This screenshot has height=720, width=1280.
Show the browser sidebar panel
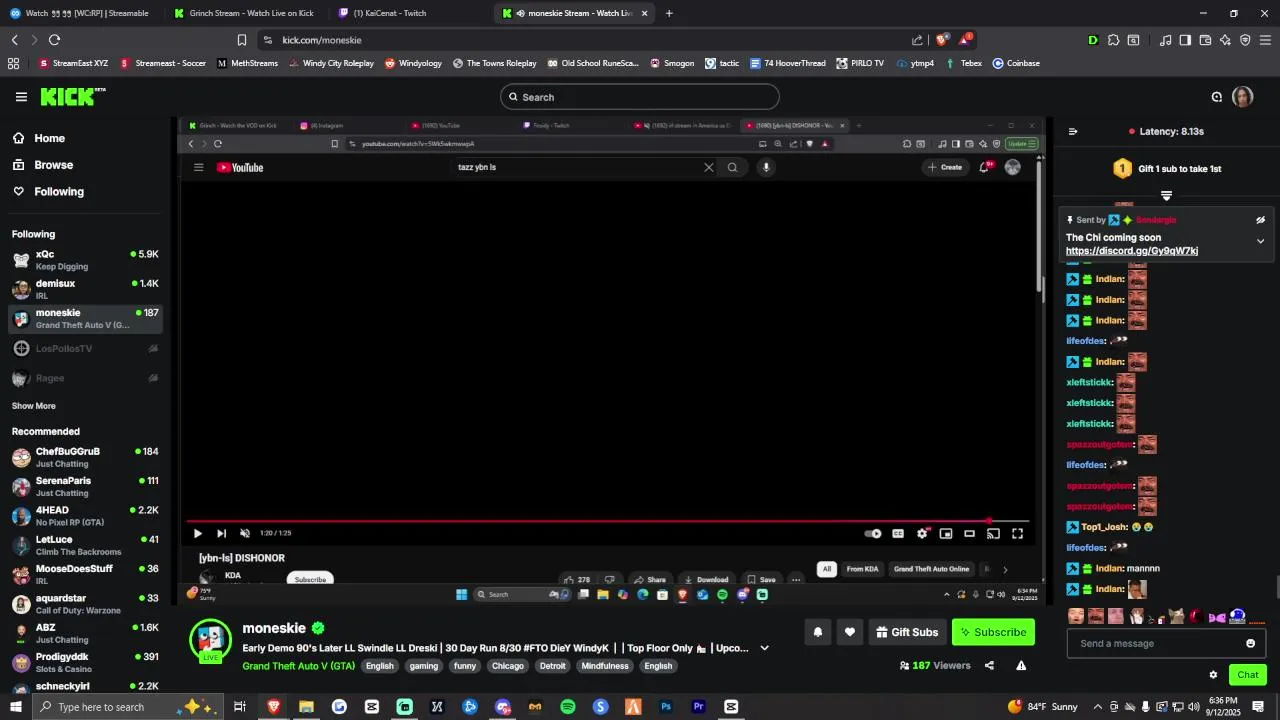tap(1185, 40)
